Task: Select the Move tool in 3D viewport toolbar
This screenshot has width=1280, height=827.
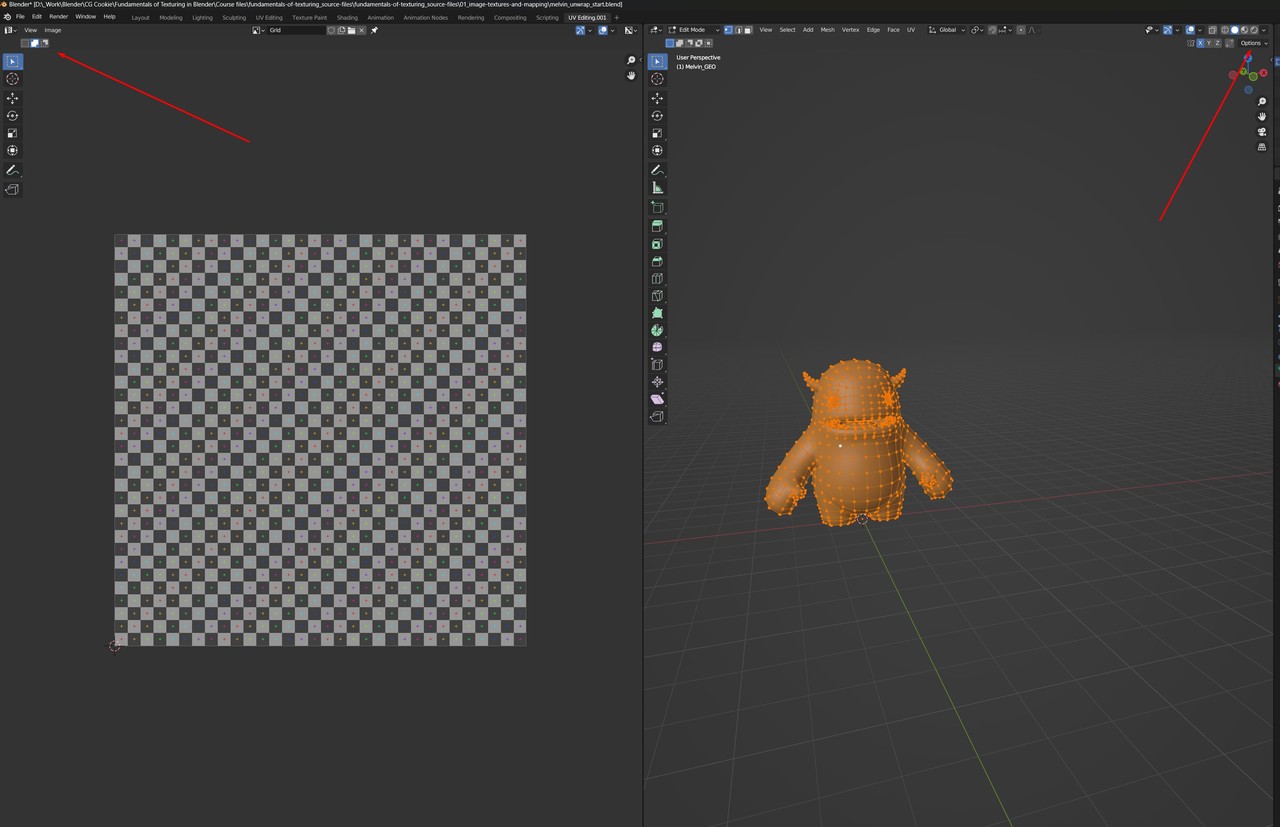Action: 657,98
